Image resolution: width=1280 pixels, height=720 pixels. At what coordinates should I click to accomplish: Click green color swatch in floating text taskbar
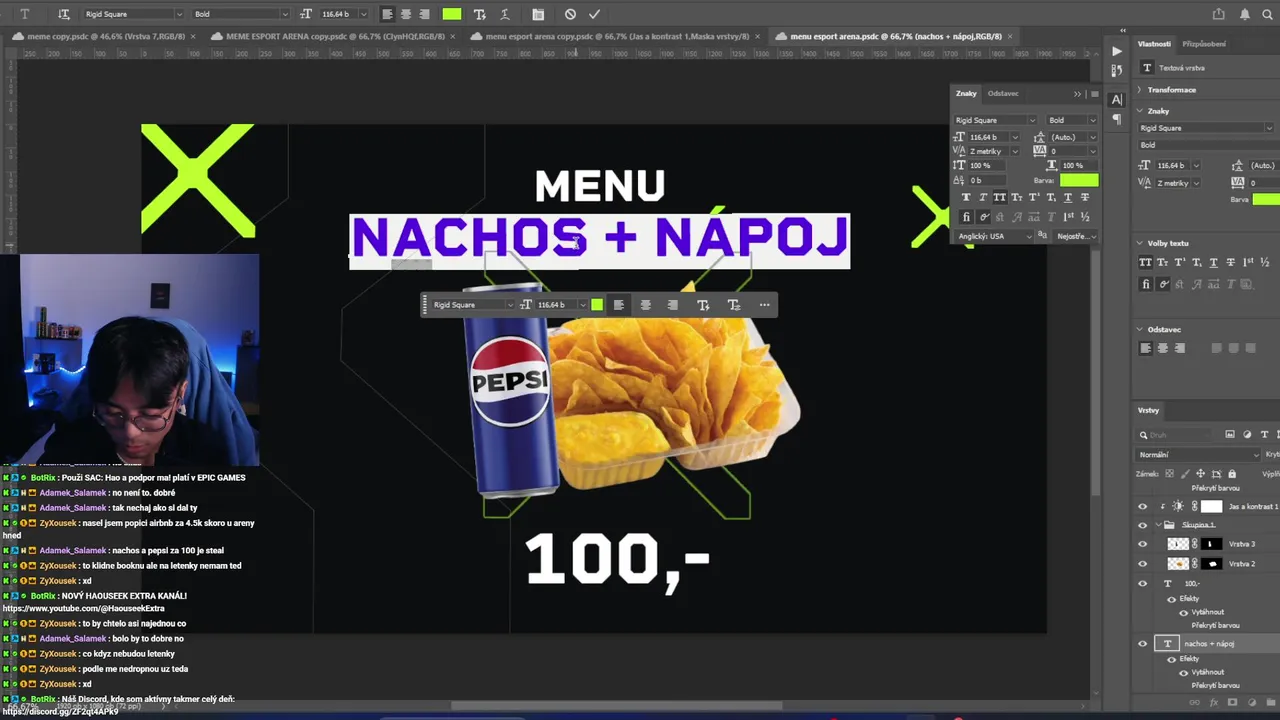(x=597, y=305)
